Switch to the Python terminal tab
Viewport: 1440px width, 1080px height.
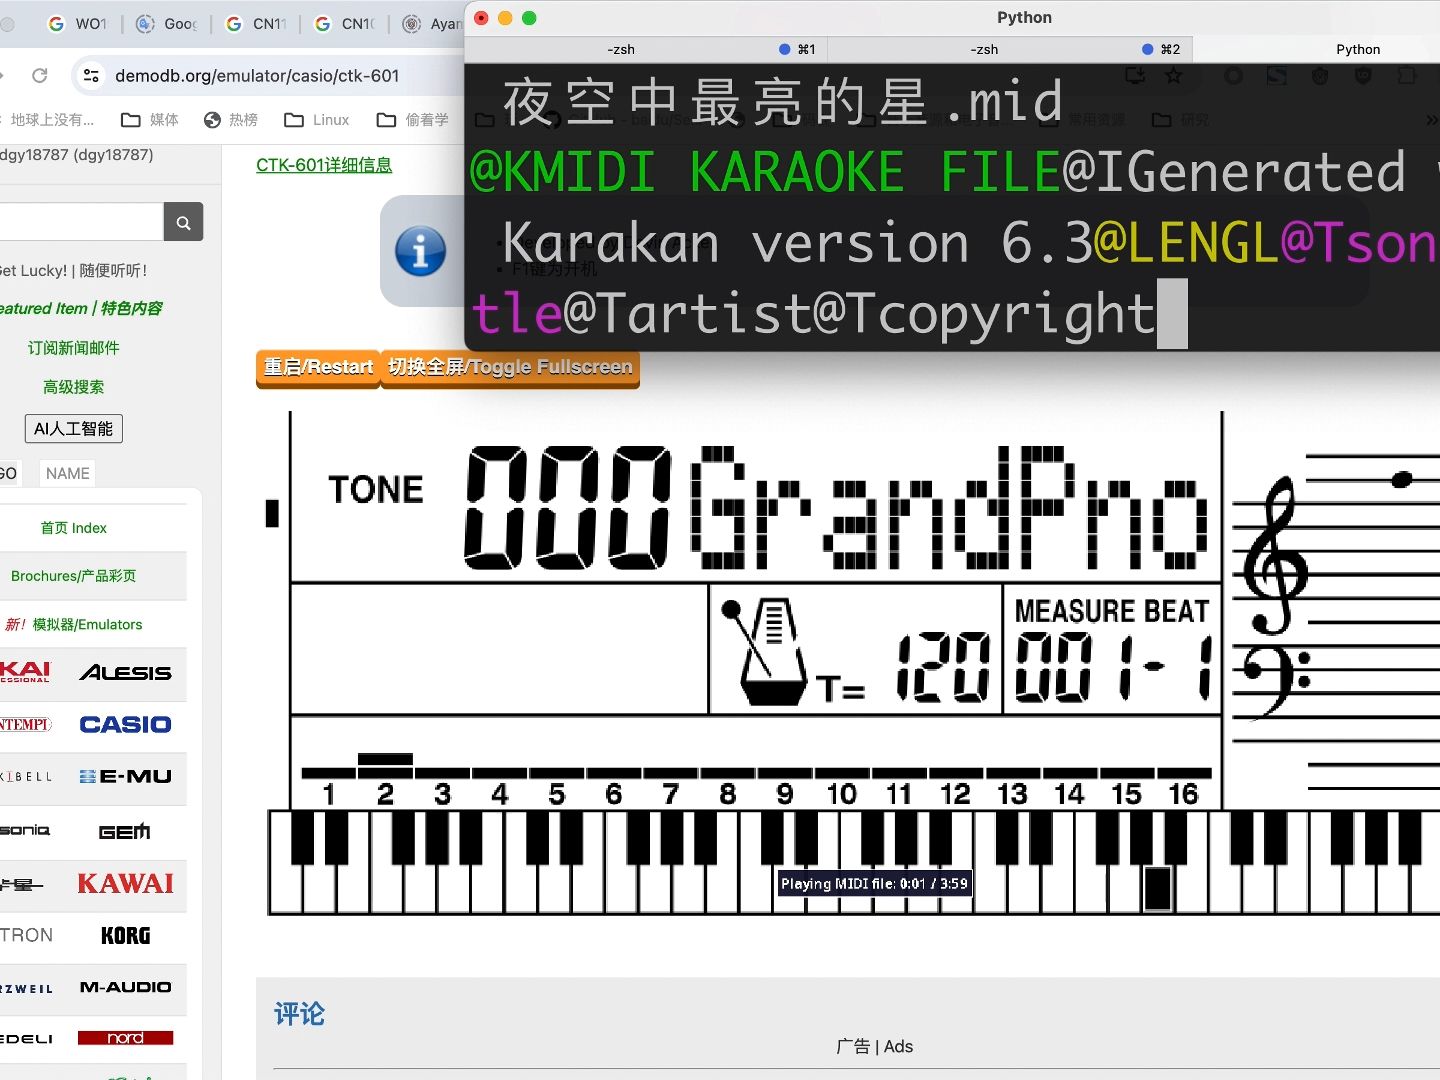[1358, 48]
